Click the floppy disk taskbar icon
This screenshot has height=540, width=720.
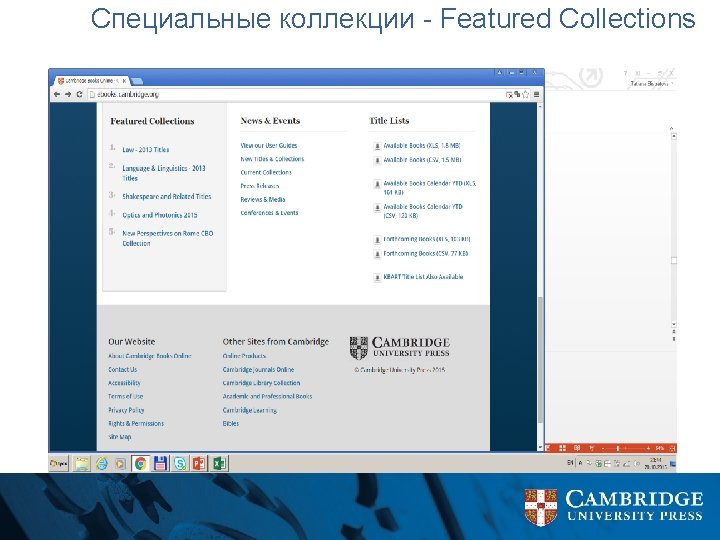160,464
